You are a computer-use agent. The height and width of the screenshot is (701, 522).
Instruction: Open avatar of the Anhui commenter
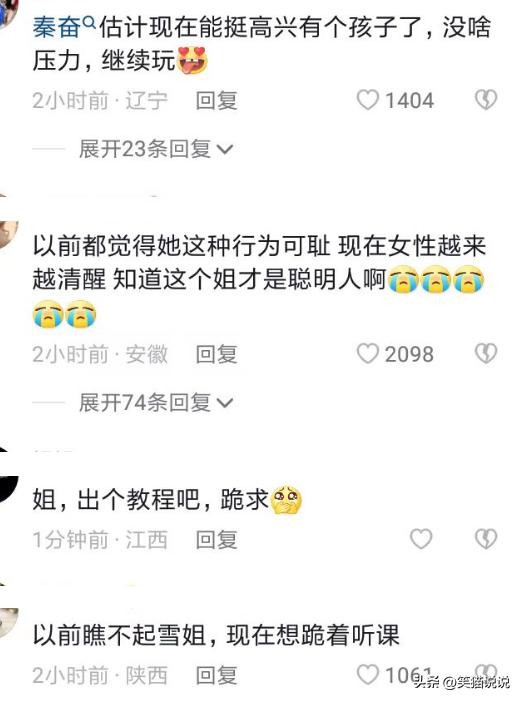click(8, 235)
